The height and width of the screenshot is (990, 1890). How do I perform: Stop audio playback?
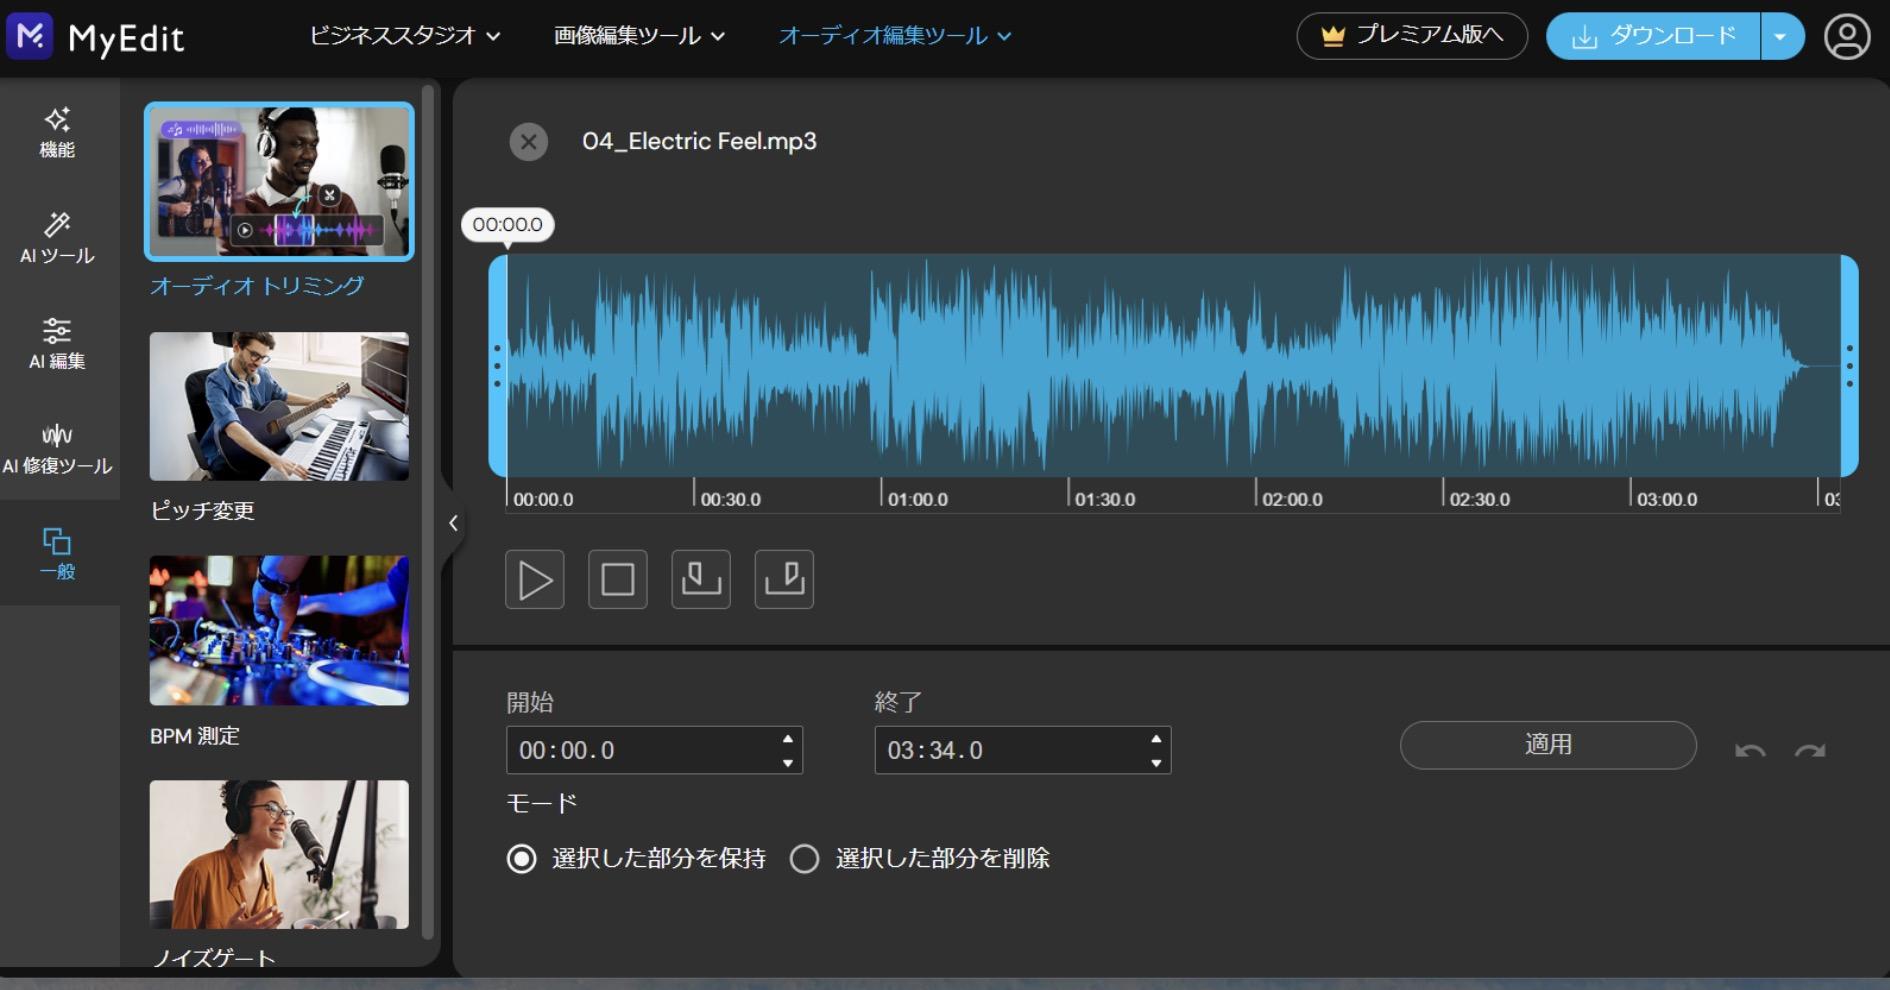pos(618,579)
